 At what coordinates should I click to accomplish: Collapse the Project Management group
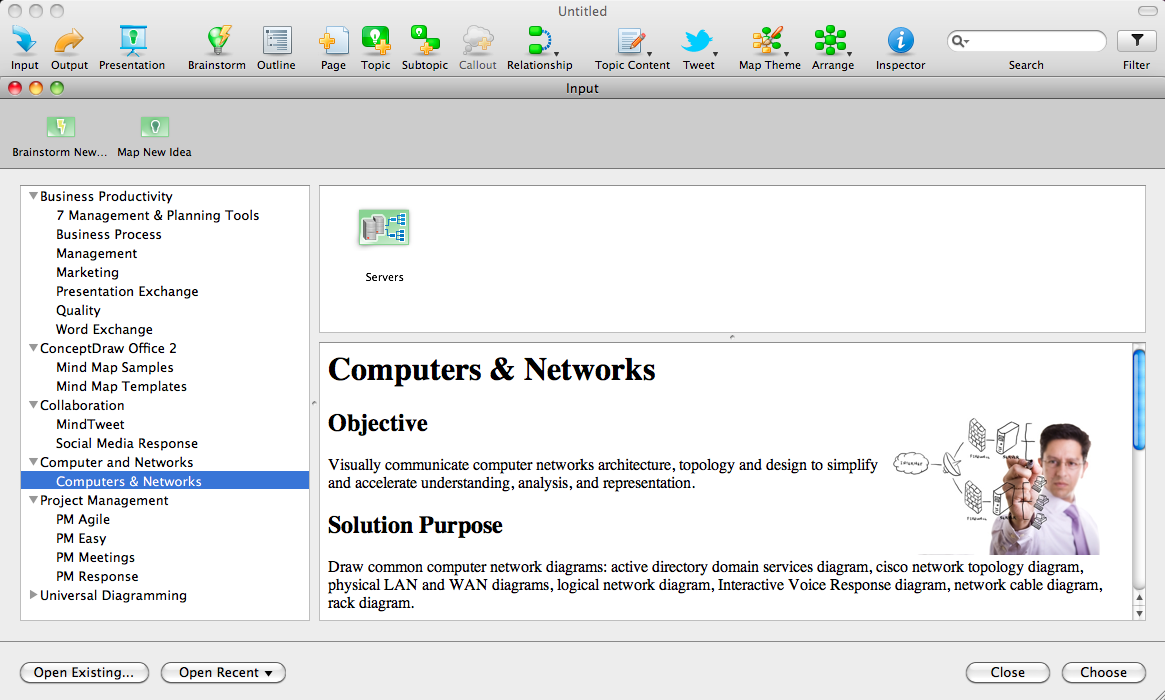coord(33,500)
